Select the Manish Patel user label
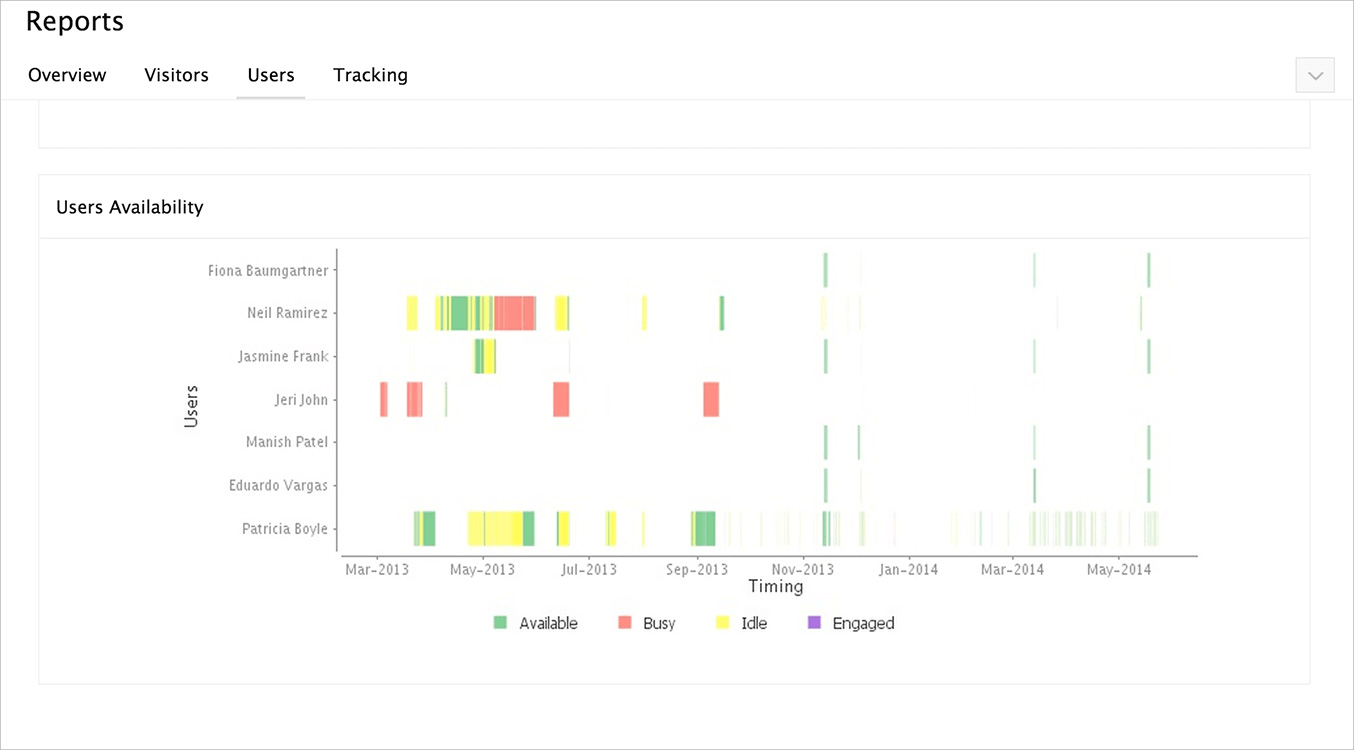1354x750 pixels. pyautogui.click(x=287, y=442)
